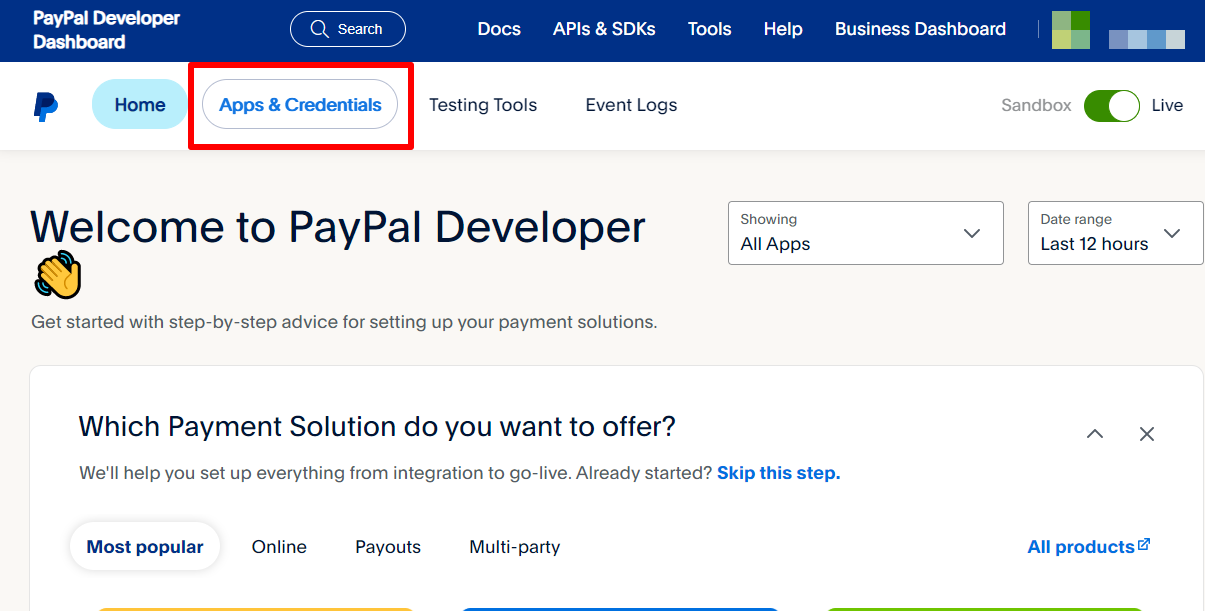Image resolution: width=1205 pixels, height=611 pixels.
Task: Click the waving hand emoji
Action: 58,274
